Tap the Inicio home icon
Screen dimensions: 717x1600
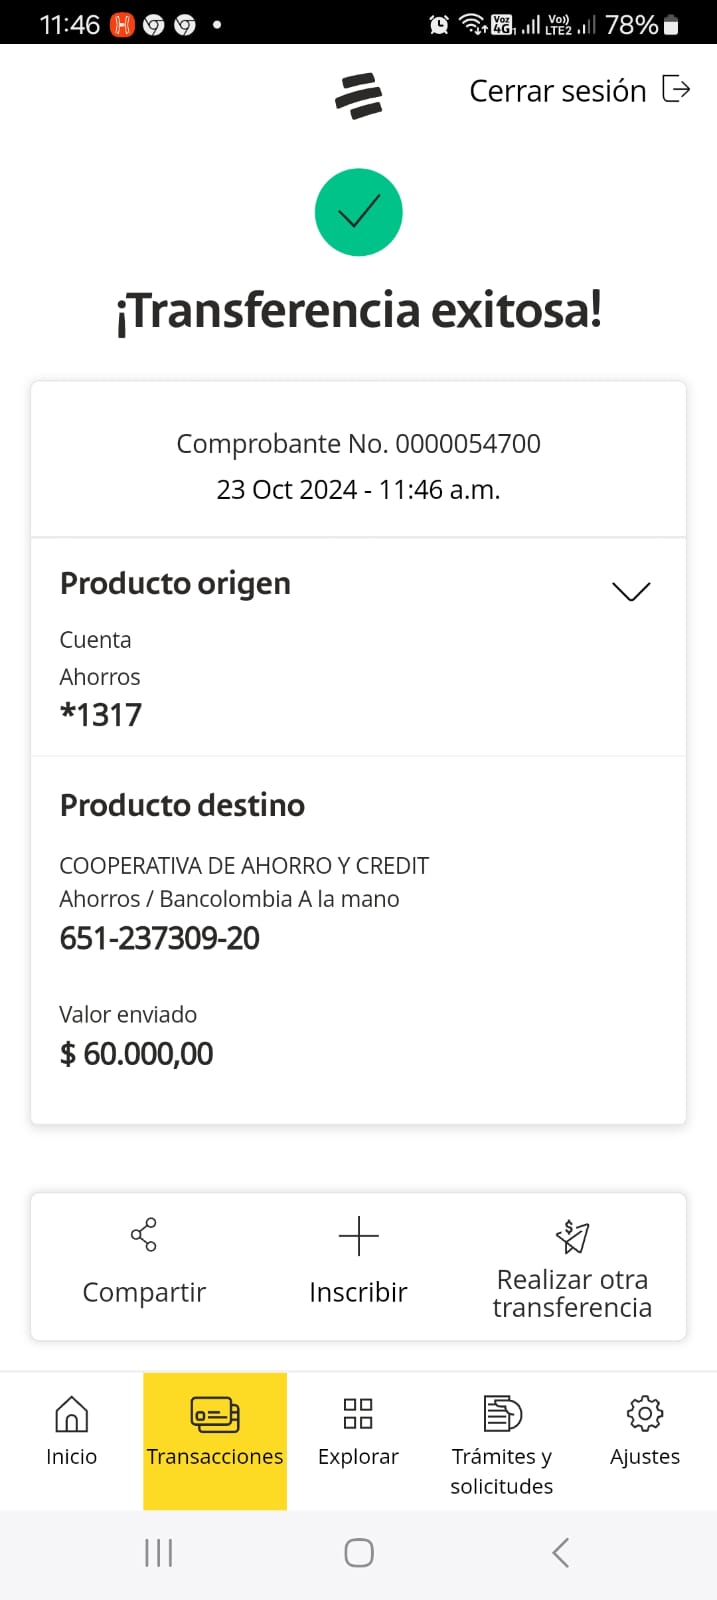(x=71, y=1414)
